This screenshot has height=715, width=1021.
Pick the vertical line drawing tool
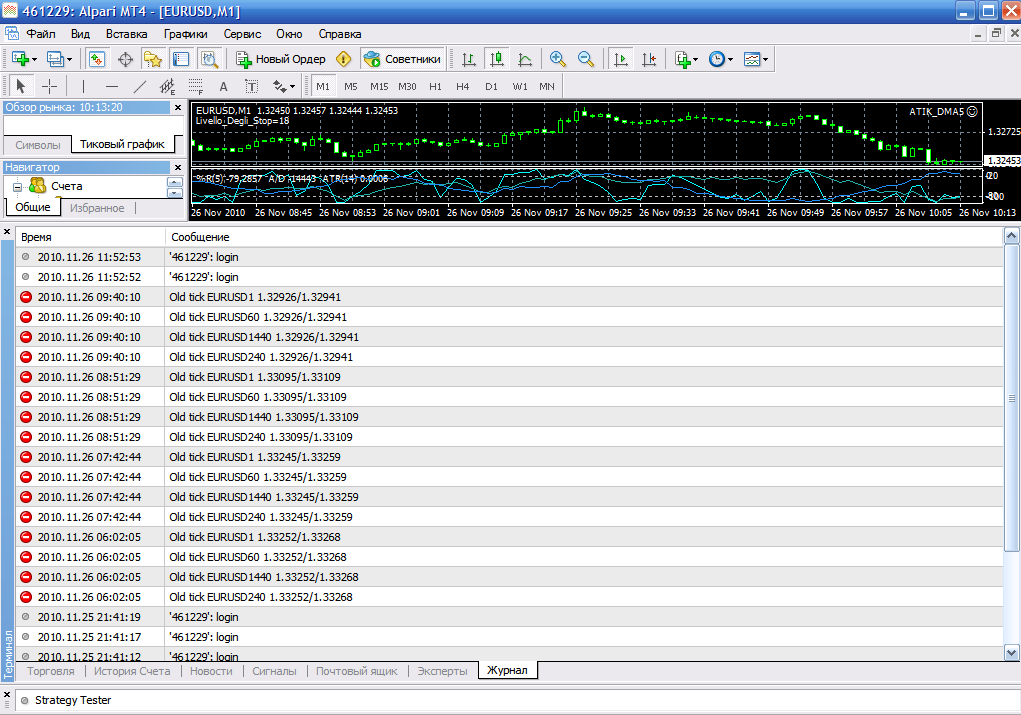83,86
